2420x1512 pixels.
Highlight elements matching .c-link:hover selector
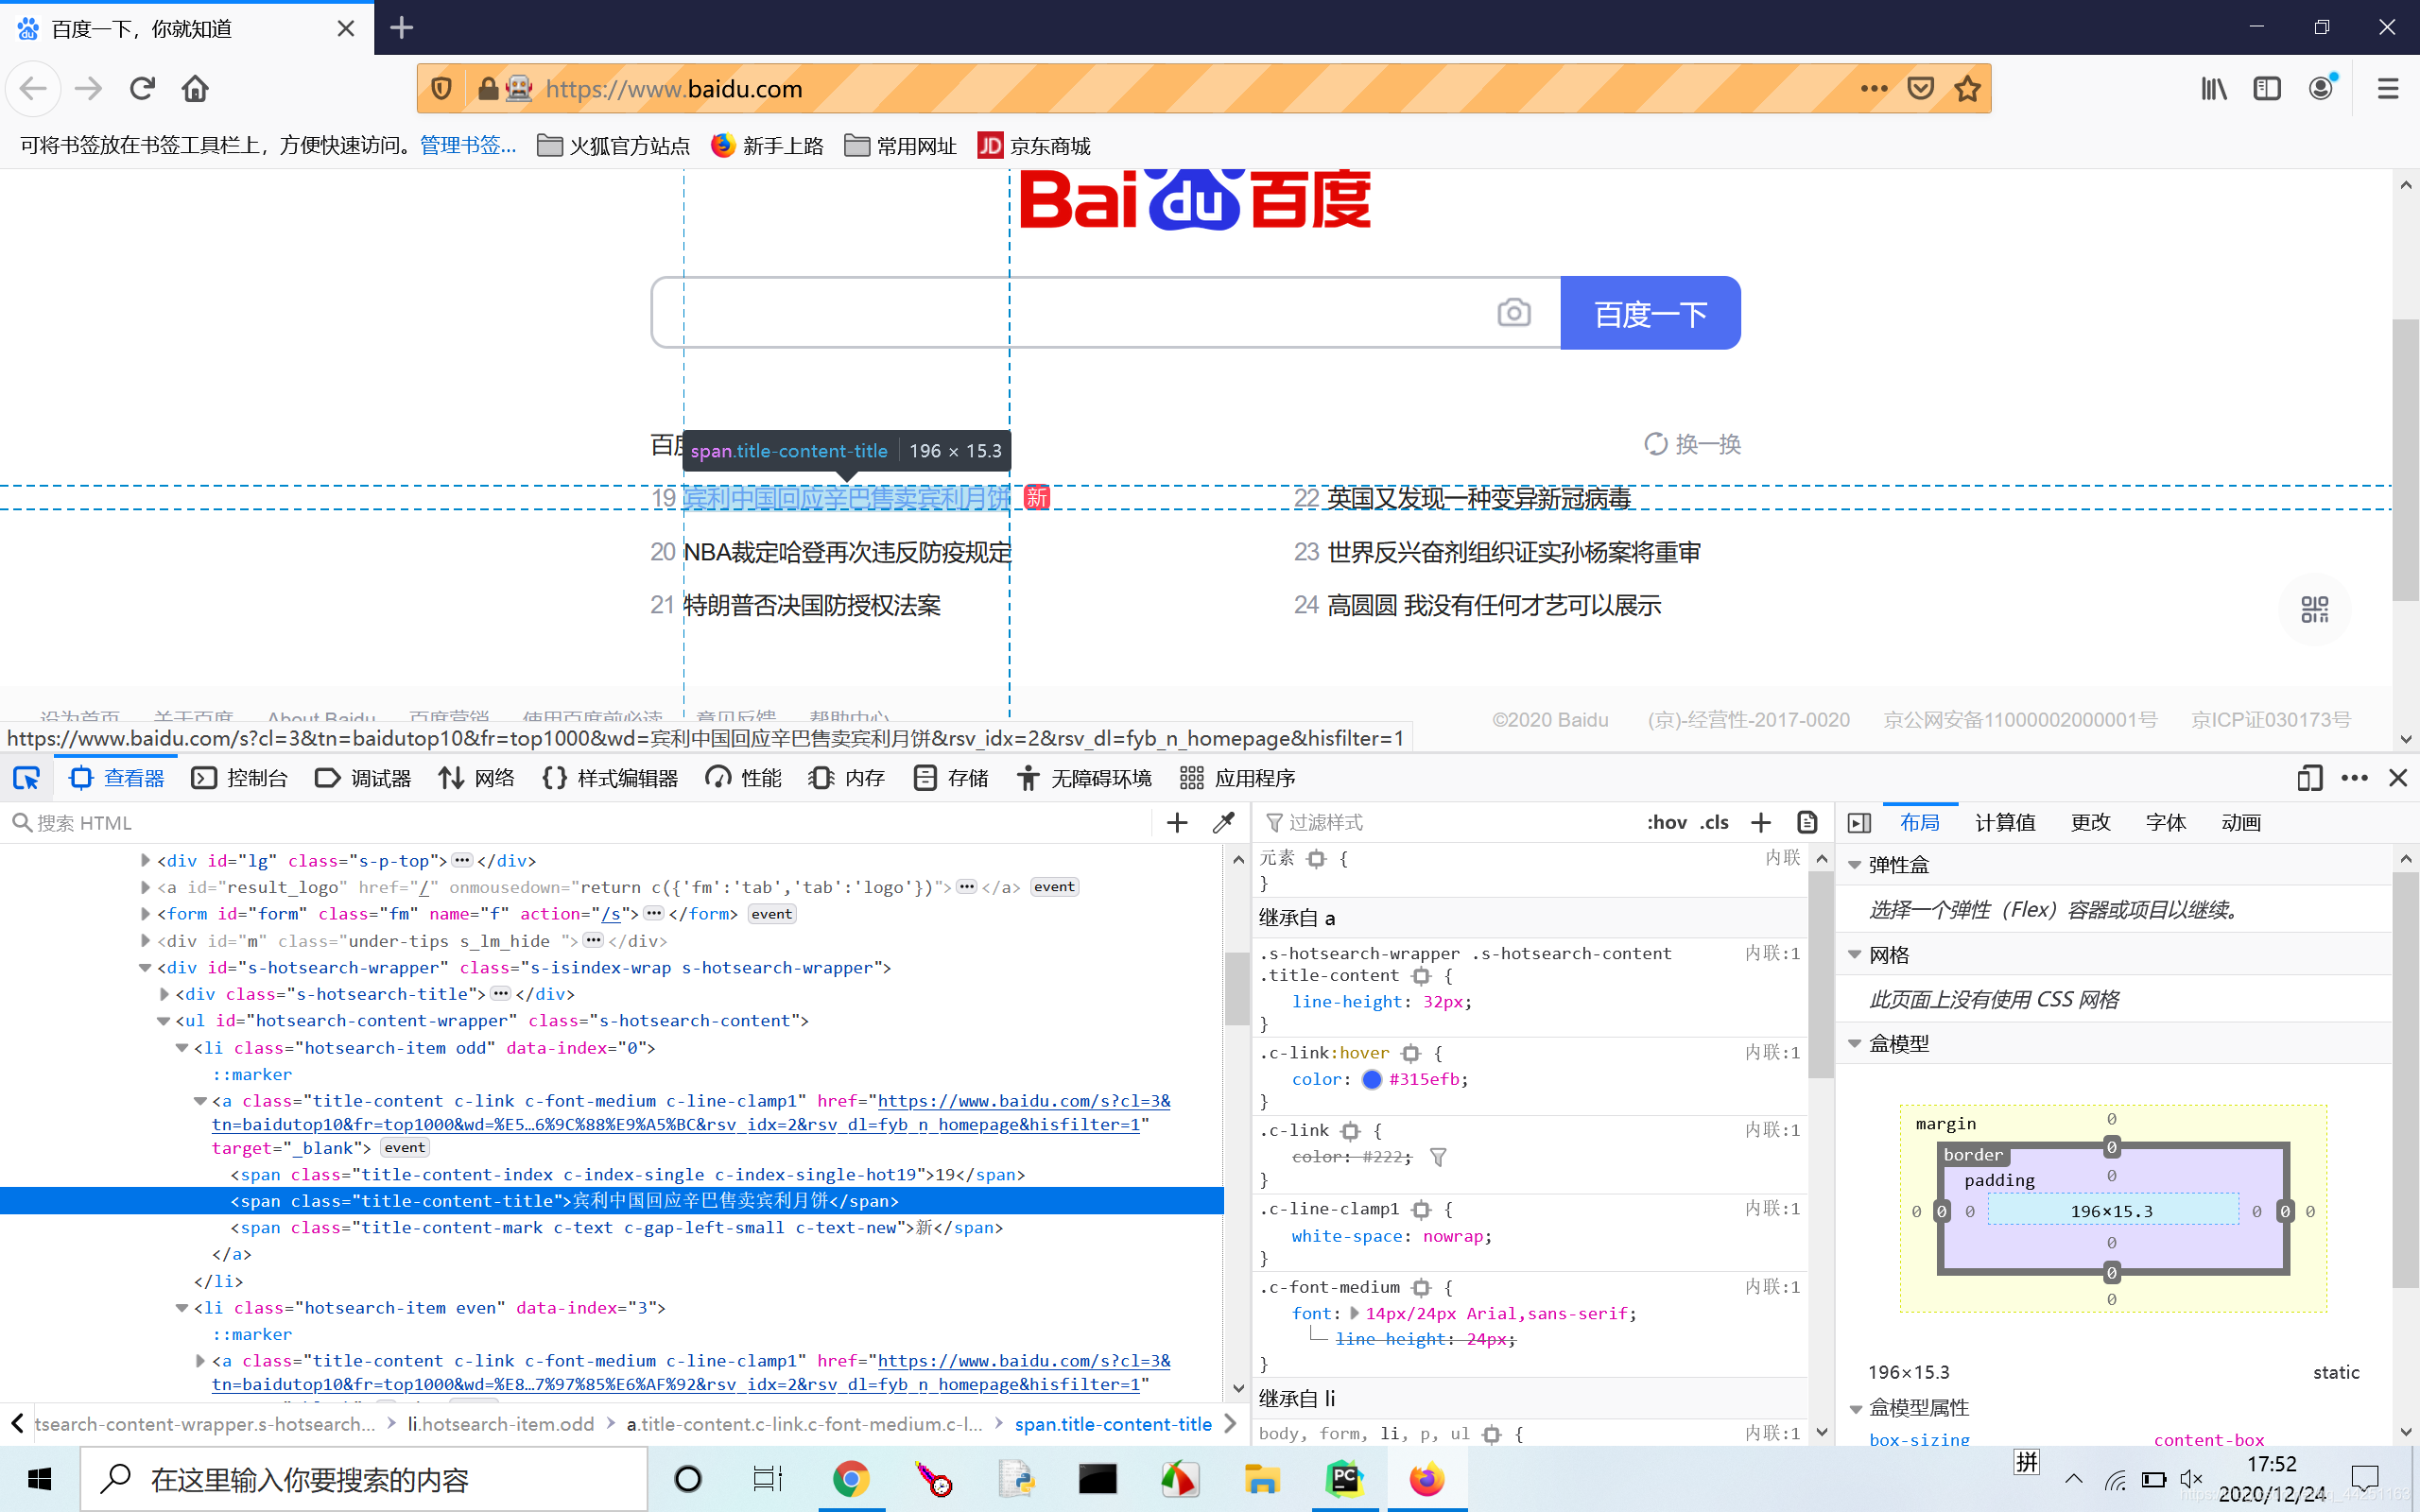[x=1411, y=1053]
